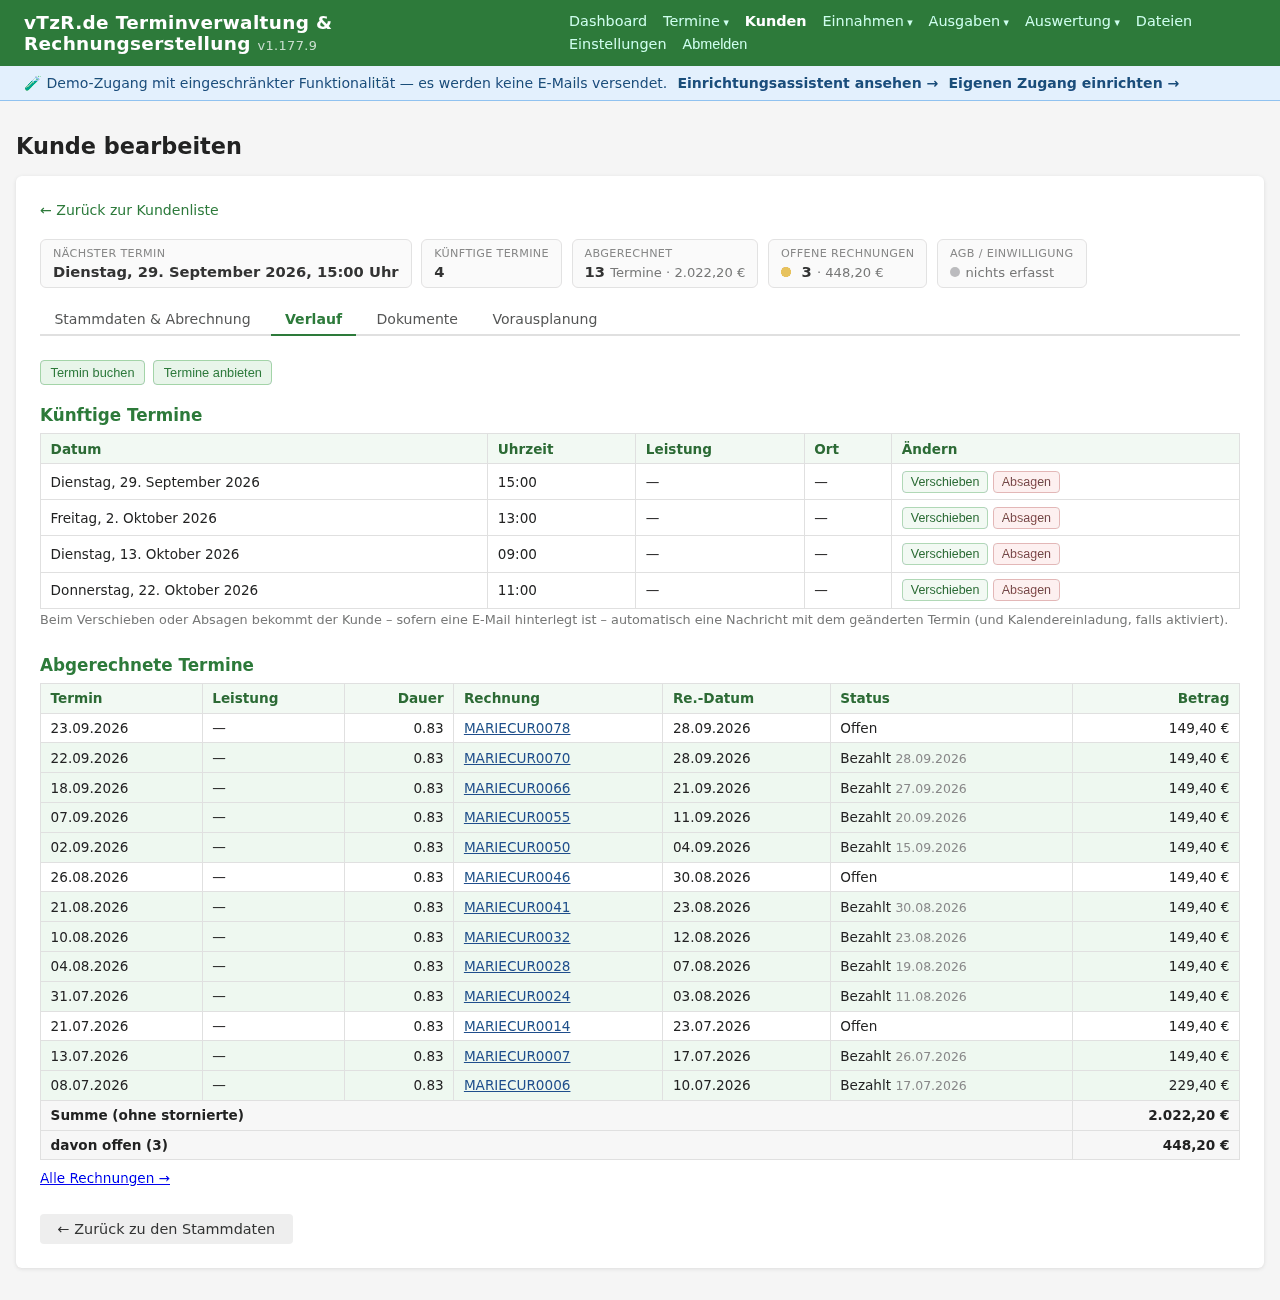
Task: Open invoice MARIECUR0046
Action: 517,877
